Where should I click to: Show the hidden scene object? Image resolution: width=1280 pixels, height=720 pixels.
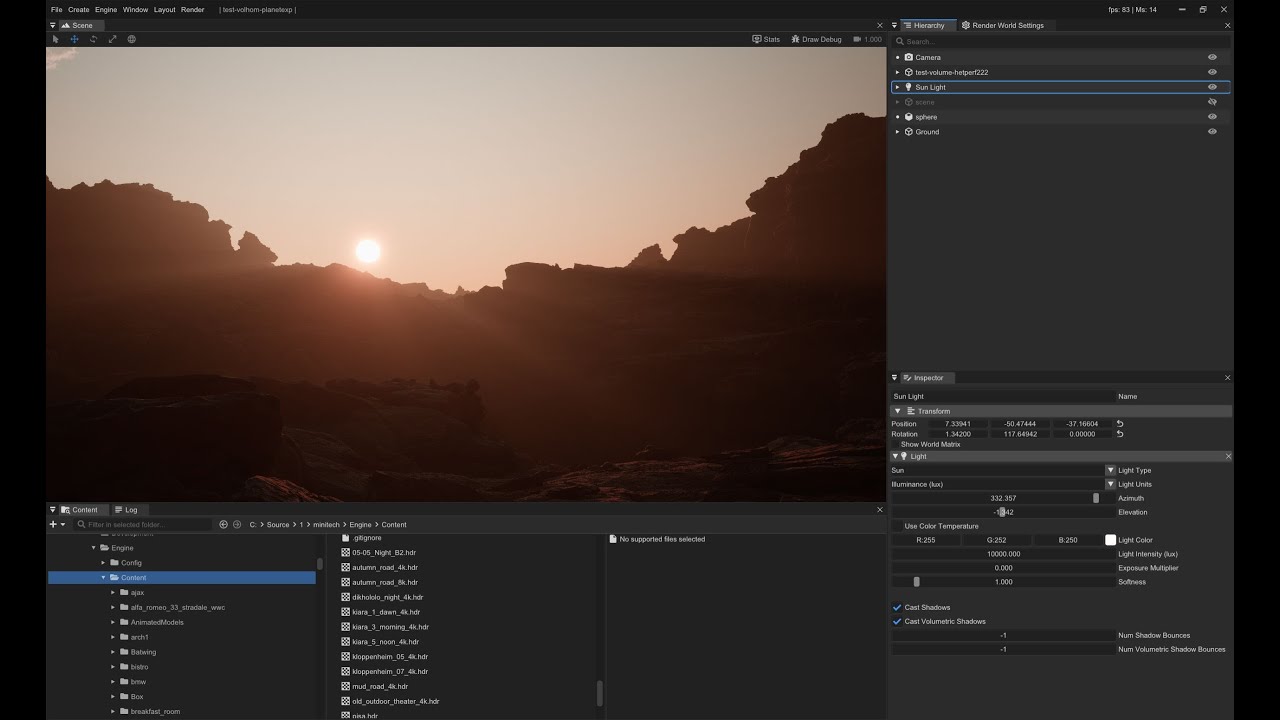(x=1212, y=102)
